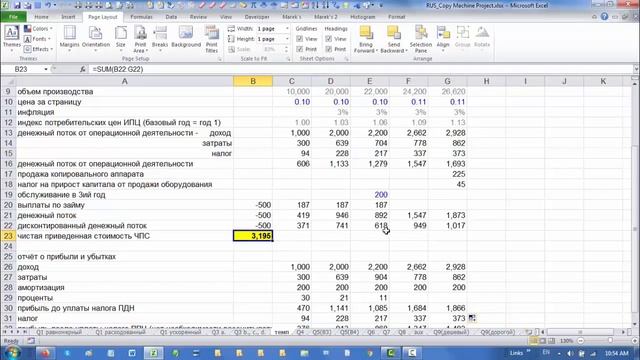Click Send Backward in Arrange group

pyautogui.click(x=394, y=39)
